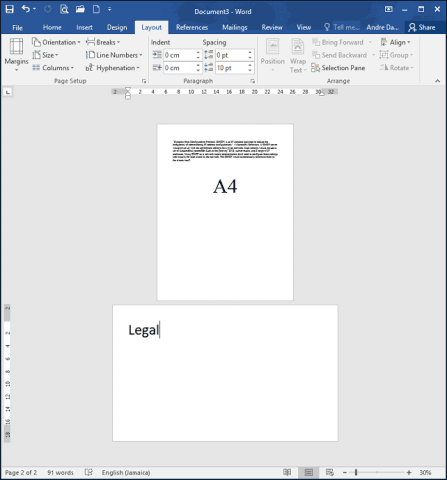This screenshot has height=480, width=447.
Task: Open the Align dropdown
Action: tap(396, 42)
